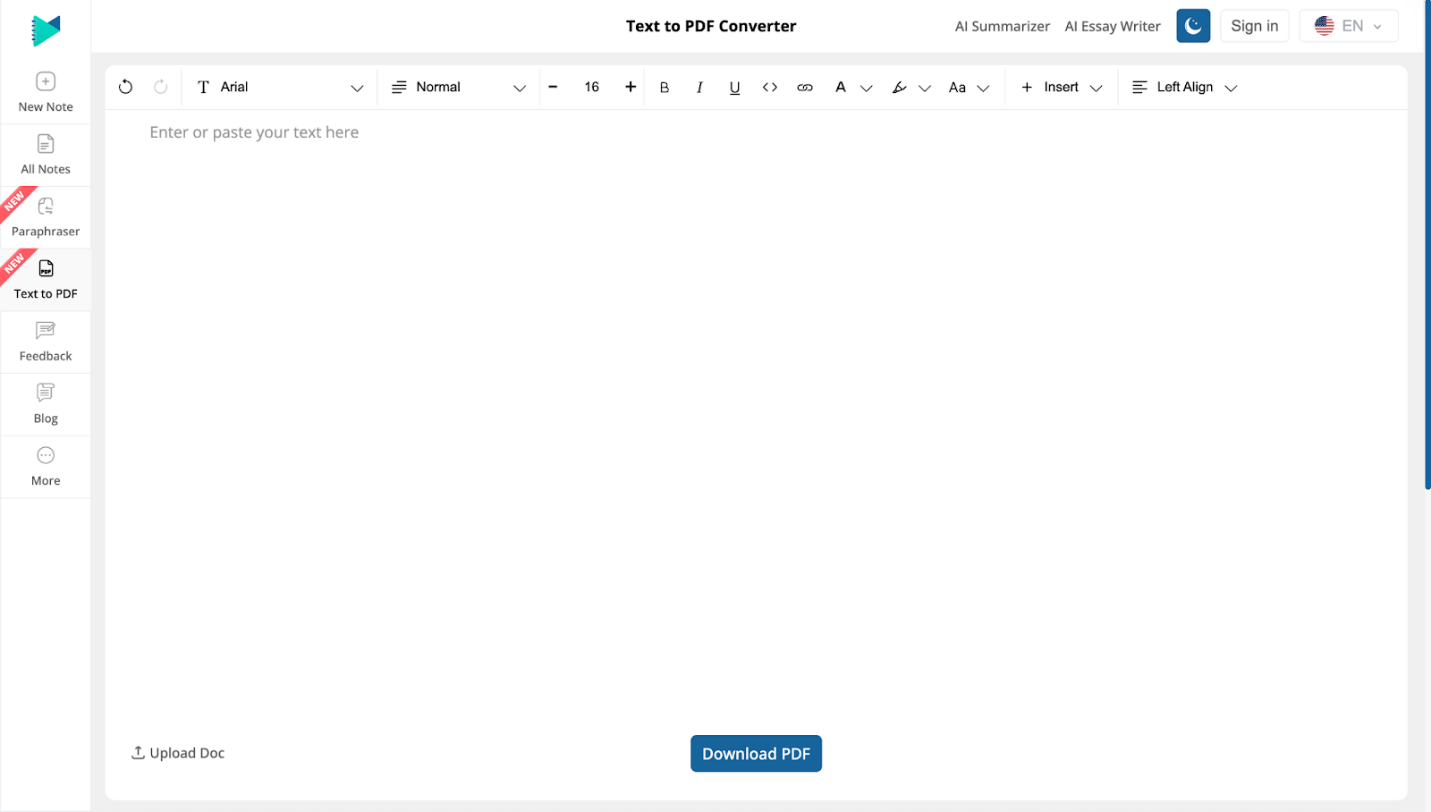Open the Paraphraser tool

pos(45,217)
